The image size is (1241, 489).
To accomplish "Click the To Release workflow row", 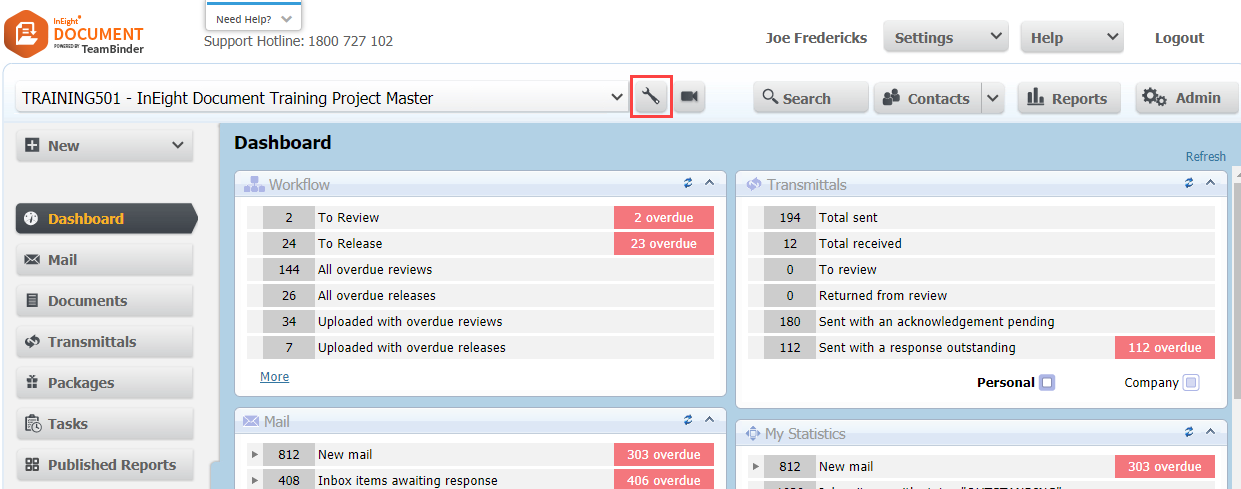I will (x=480, y=243).
